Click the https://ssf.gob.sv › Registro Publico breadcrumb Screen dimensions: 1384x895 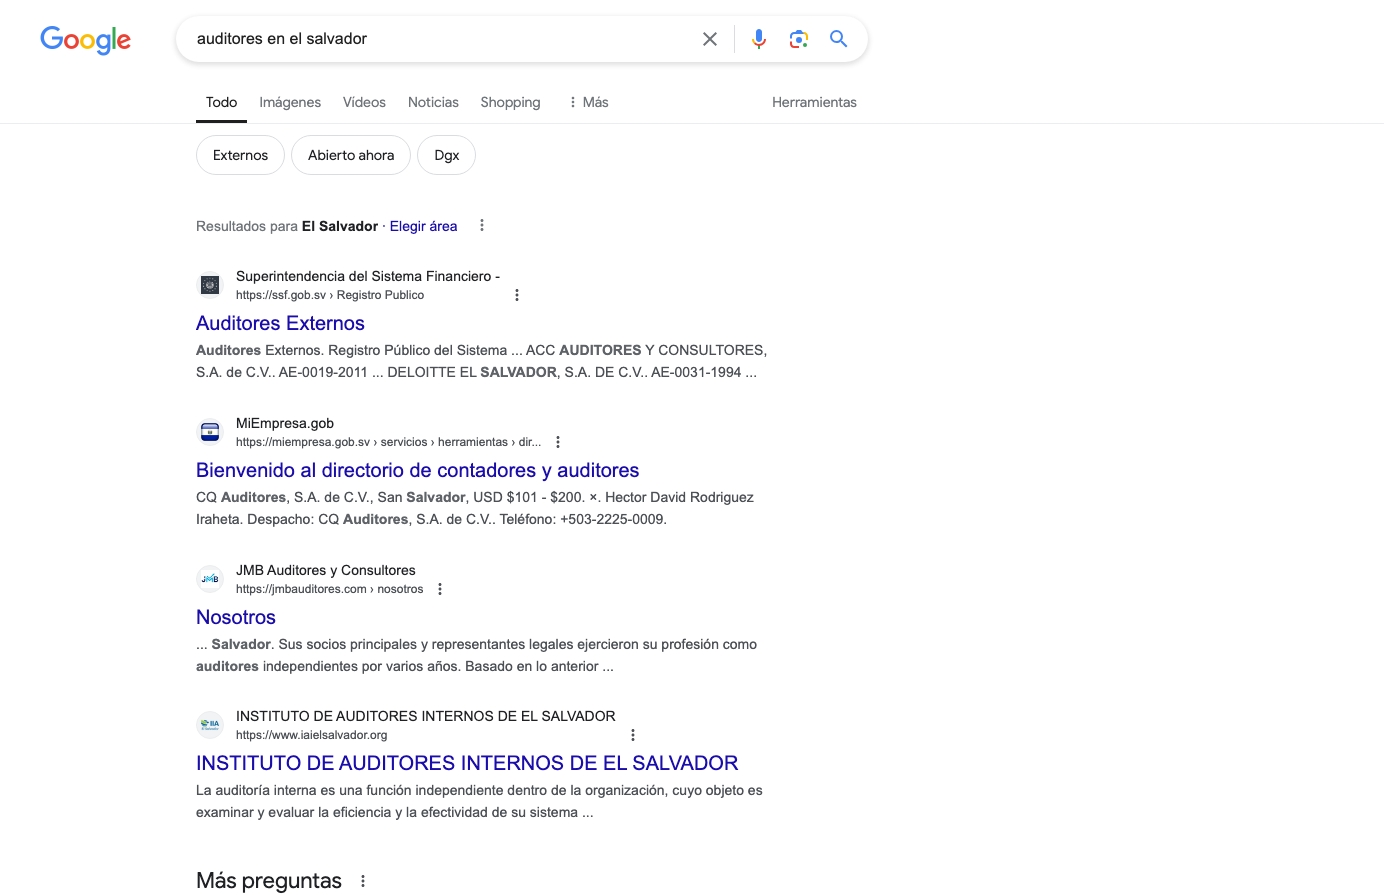(x=330, y=295)
